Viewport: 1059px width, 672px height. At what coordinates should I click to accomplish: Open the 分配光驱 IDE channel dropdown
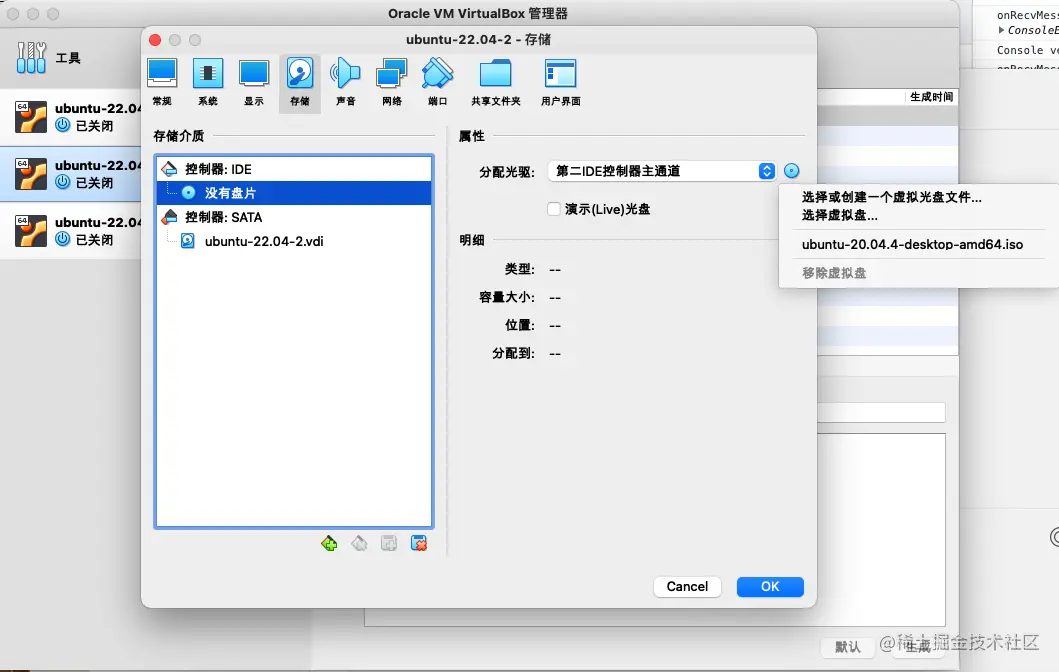tap(661, 171)
